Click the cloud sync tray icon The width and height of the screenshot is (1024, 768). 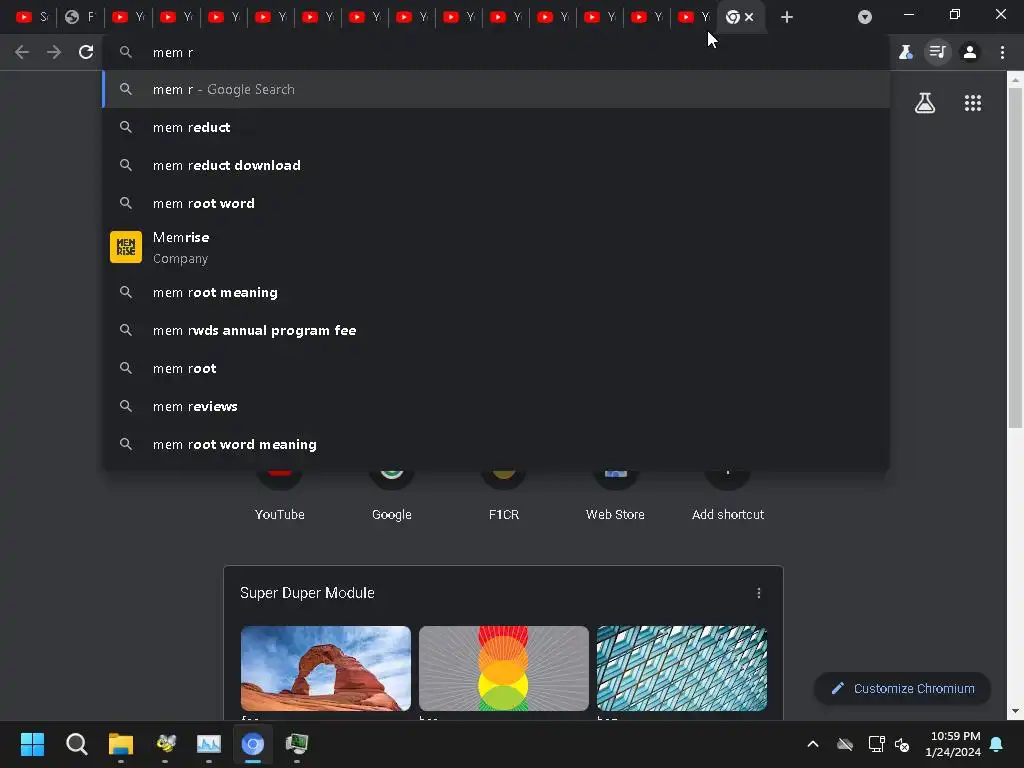point(845,744)
